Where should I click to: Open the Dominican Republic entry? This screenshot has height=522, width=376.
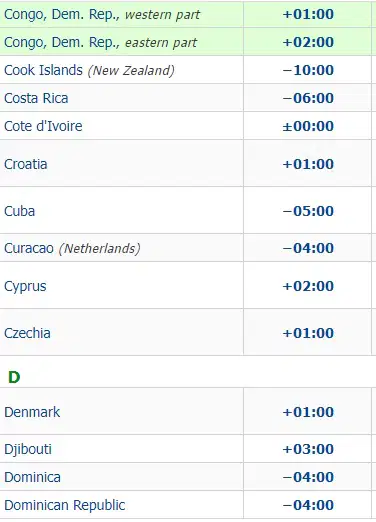[x=65, y=505]
